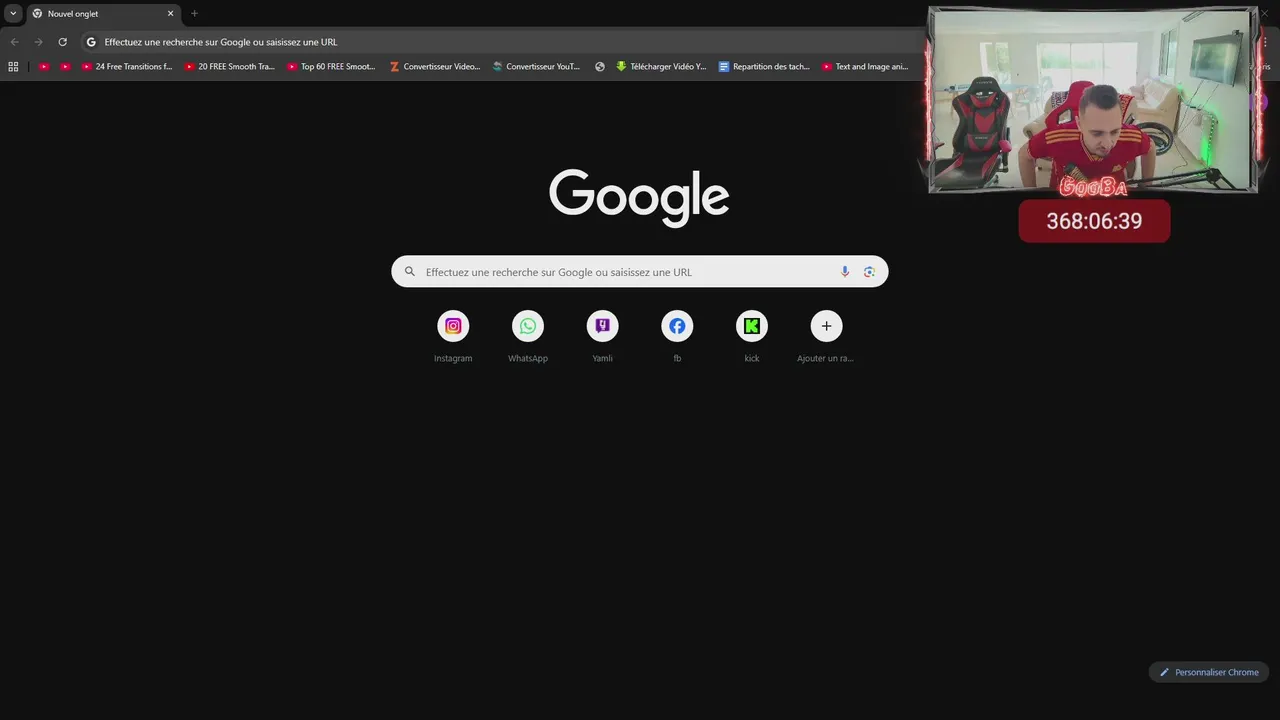Search by image with Google Lens icon
This screenshot has width=1280, height=720.
tap(869, 272)
